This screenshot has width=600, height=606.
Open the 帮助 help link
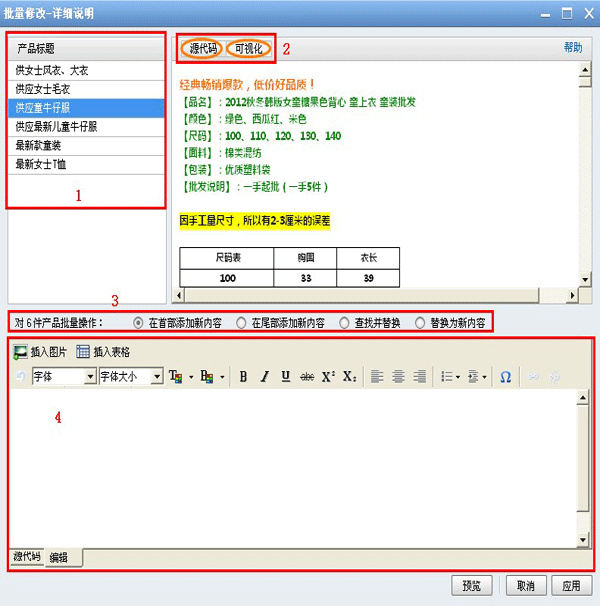[573, 48]
